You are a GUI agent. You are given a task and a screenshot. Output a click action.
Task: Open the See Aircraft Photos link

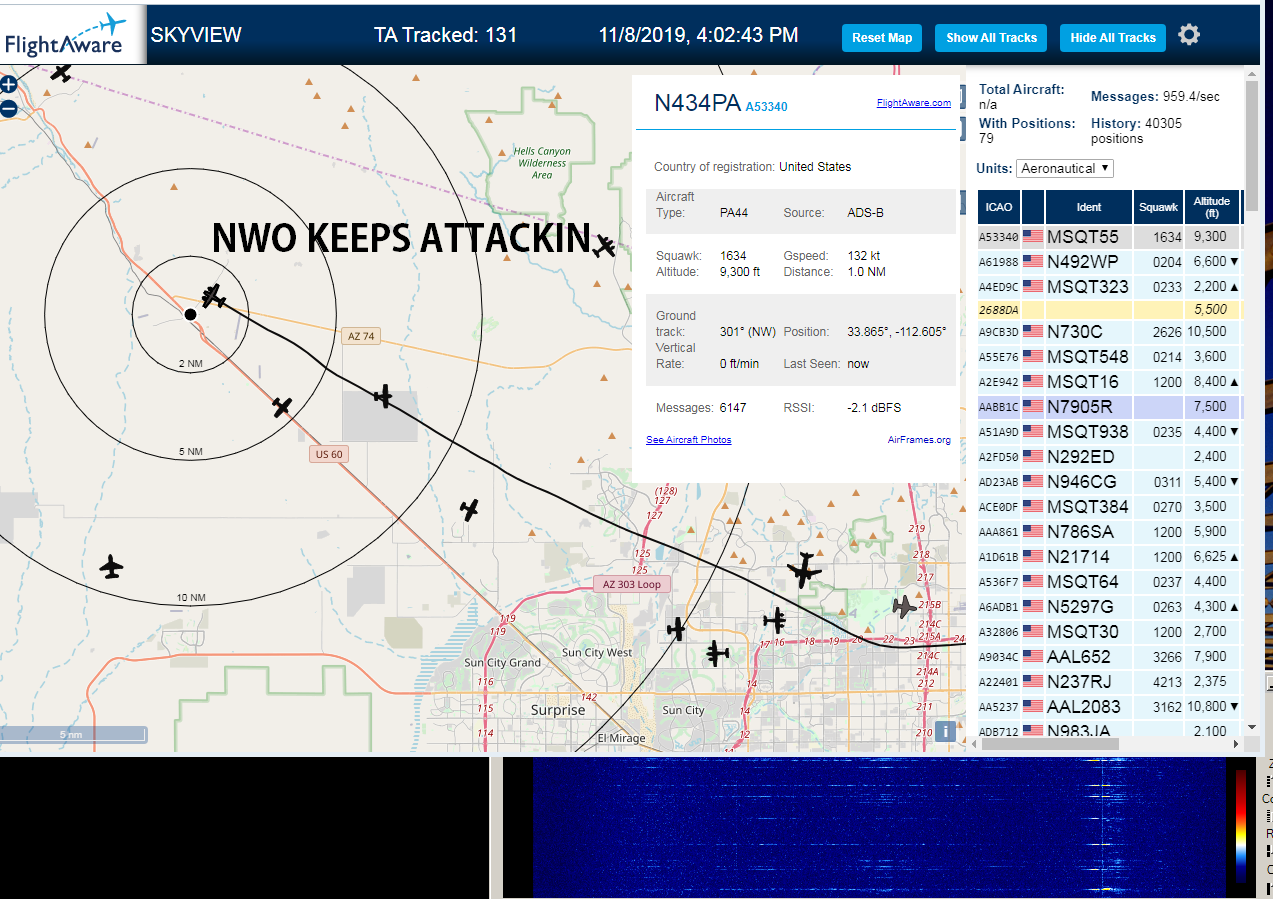click(688, 440)
